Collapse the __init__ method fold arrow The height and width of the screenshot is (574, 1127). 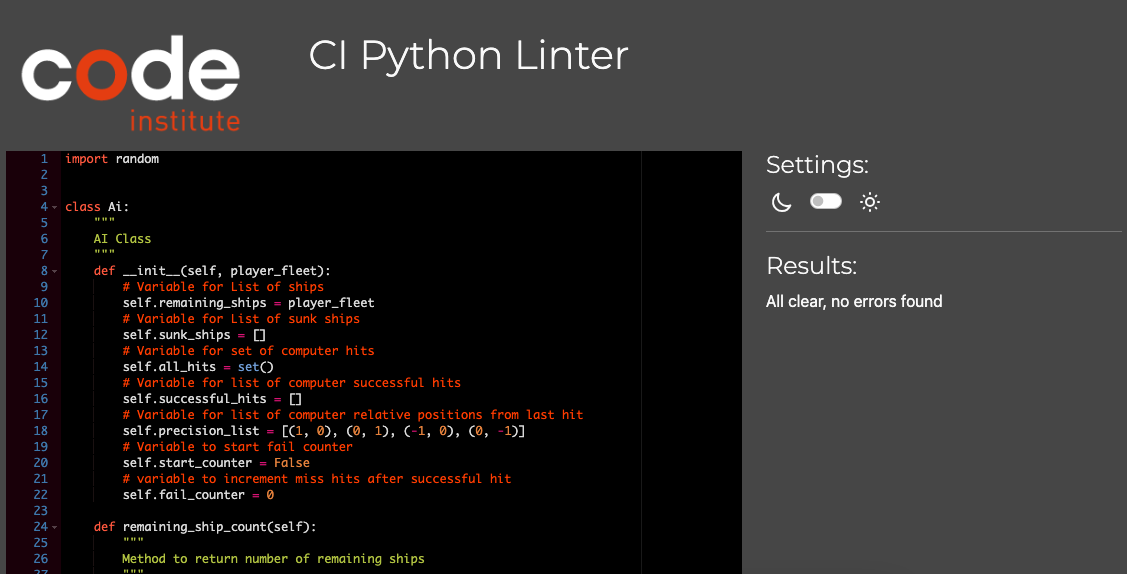[x=55, y=272]
